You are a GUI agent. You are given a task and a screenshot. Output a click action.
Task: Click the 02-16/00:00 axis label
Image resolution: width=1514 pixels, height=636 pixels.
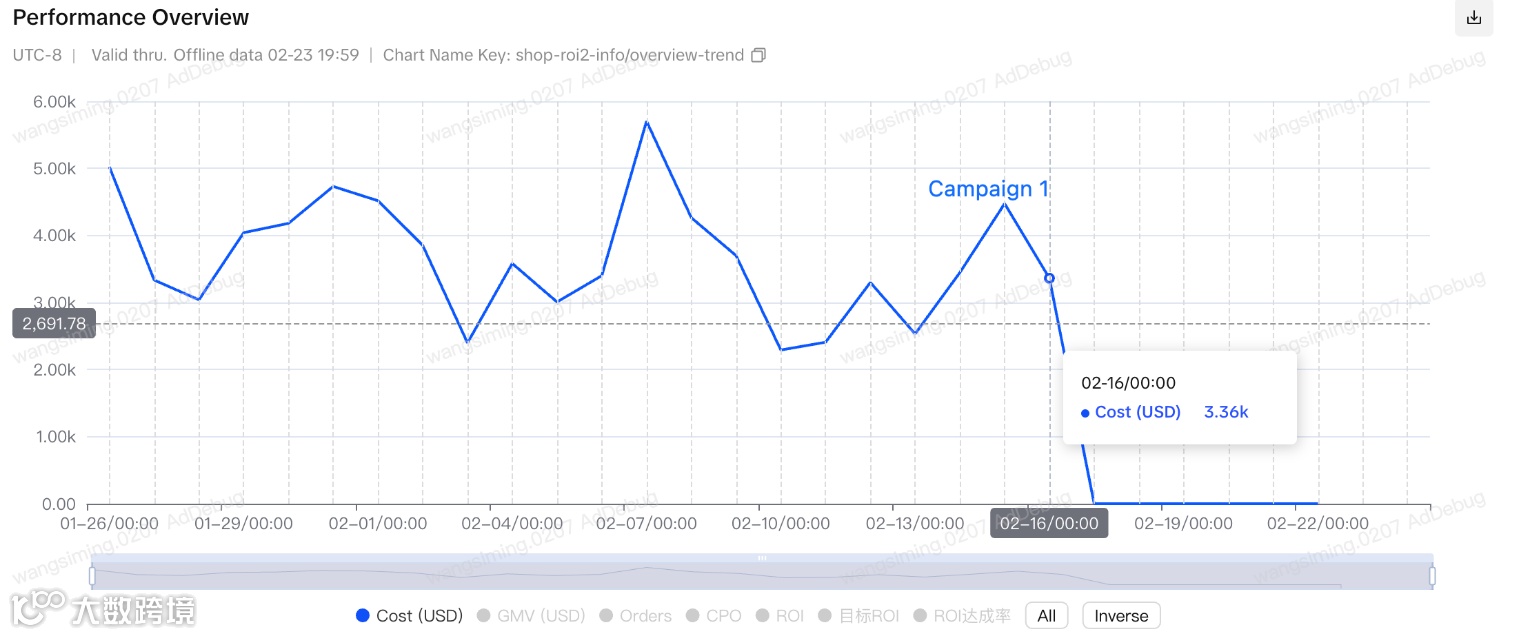coord(1049,523)
